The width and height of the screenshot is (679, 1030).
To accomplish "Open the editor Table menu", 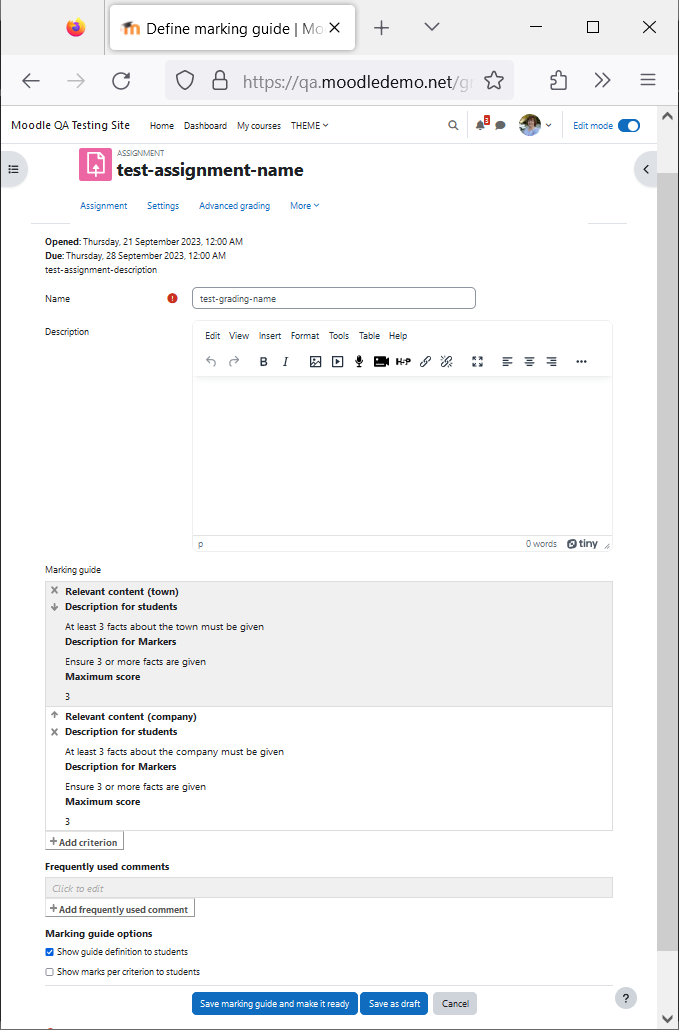I will tap(369, 336).
